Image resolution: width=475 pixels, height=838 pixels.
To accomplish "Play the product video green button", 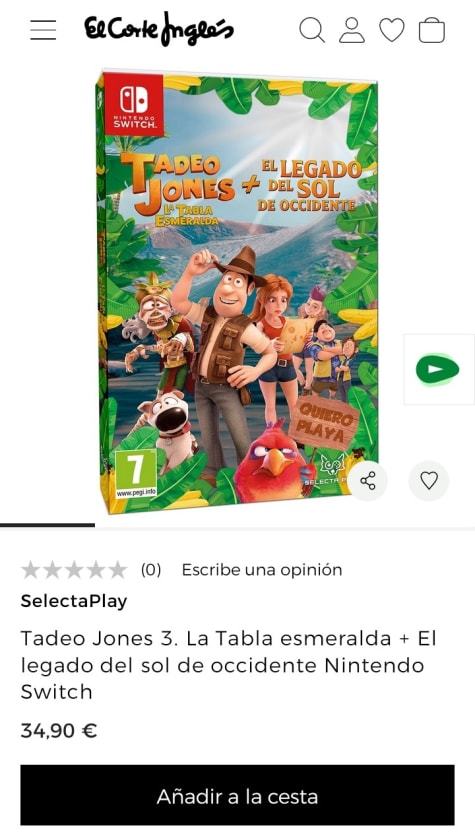I will click(438, 369).
